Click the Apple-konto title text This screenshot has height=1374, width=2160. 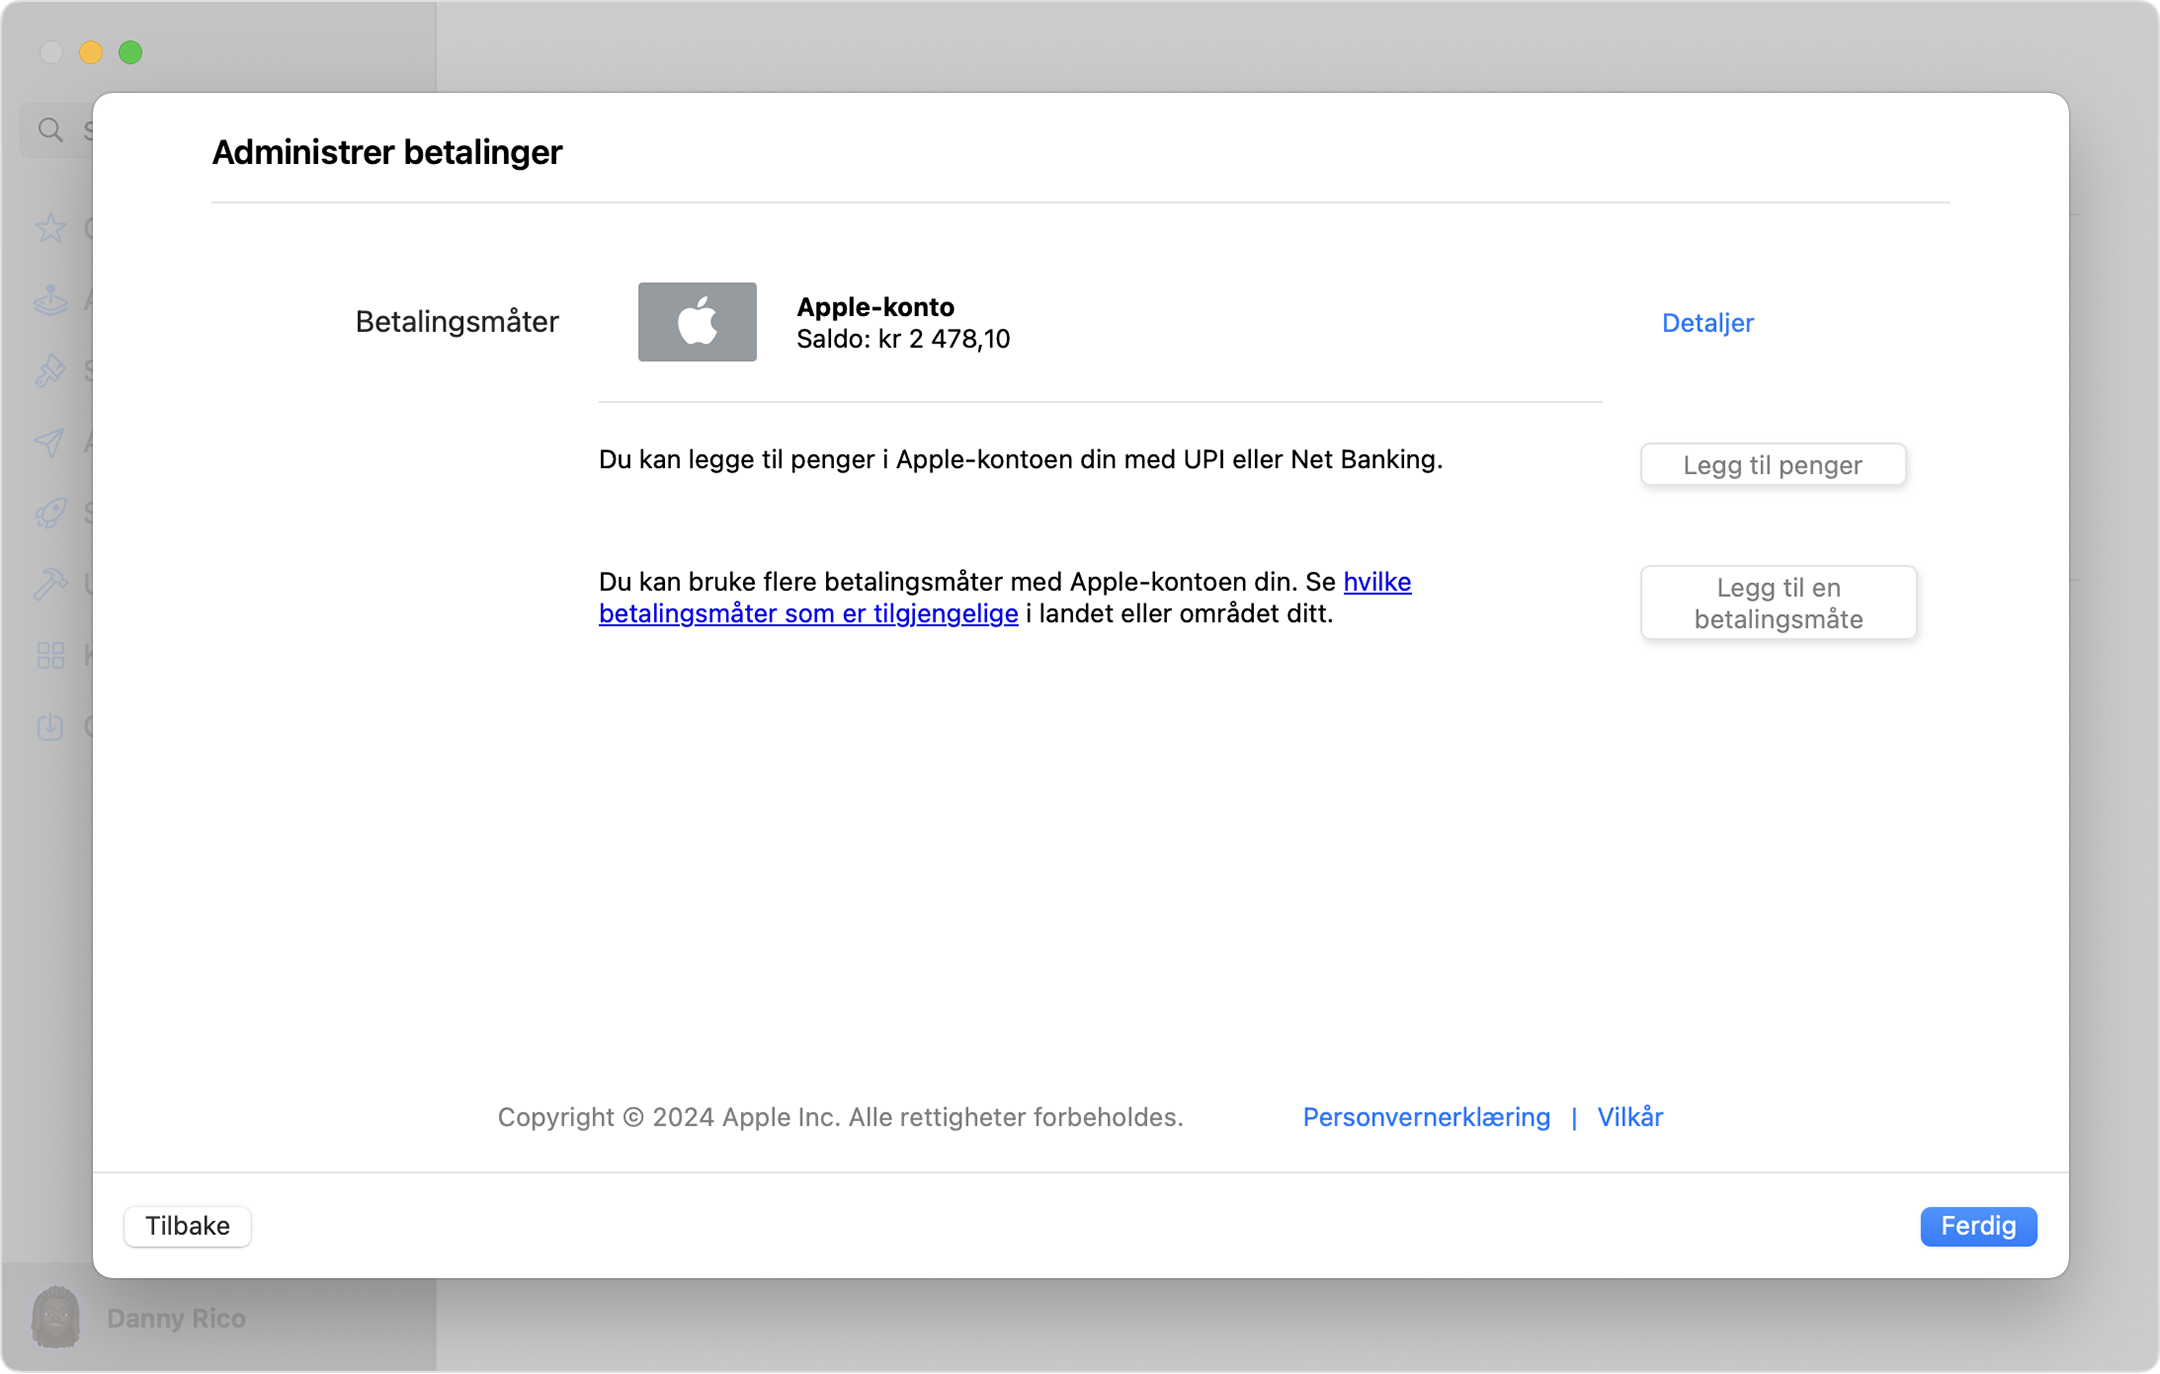coord(875,307)
